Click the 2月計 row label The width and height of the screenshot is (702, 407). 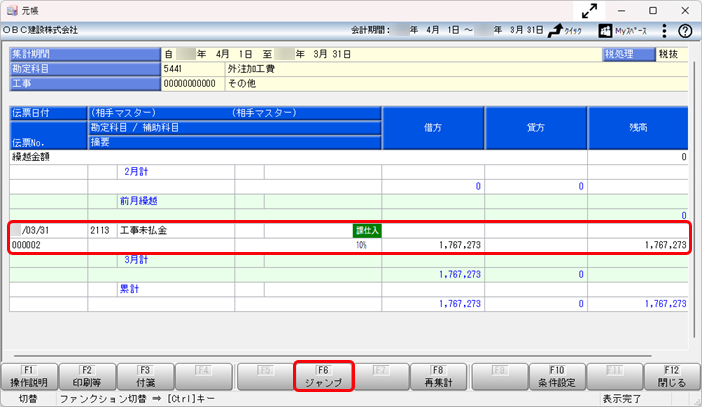(x=136, y=172)
